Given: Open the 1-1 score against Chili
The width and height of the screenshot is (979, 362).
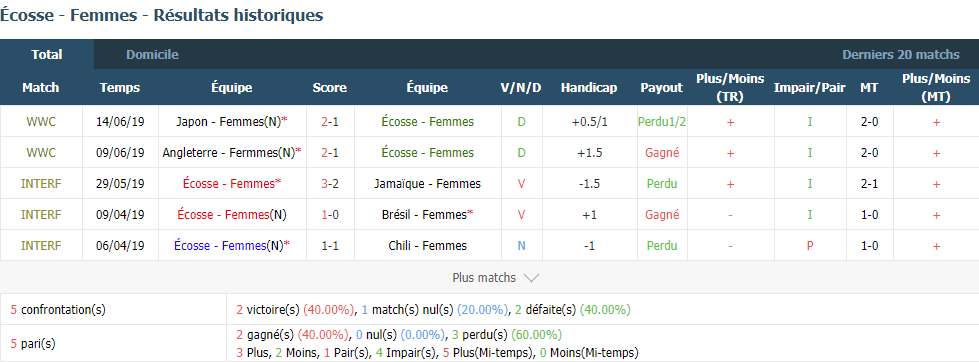Looking at the screenshot, I should (330, 245).
